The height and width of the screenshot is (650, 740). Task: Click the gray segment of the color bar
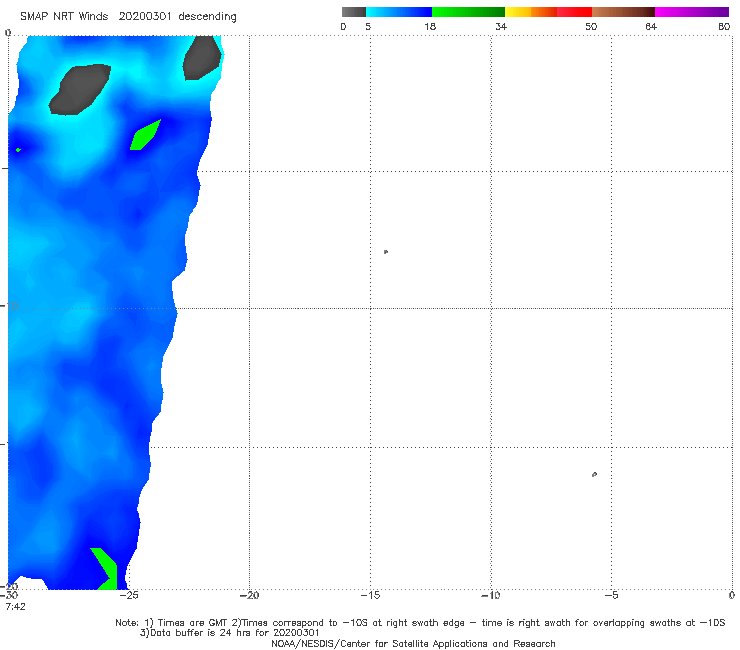[354, 12]
